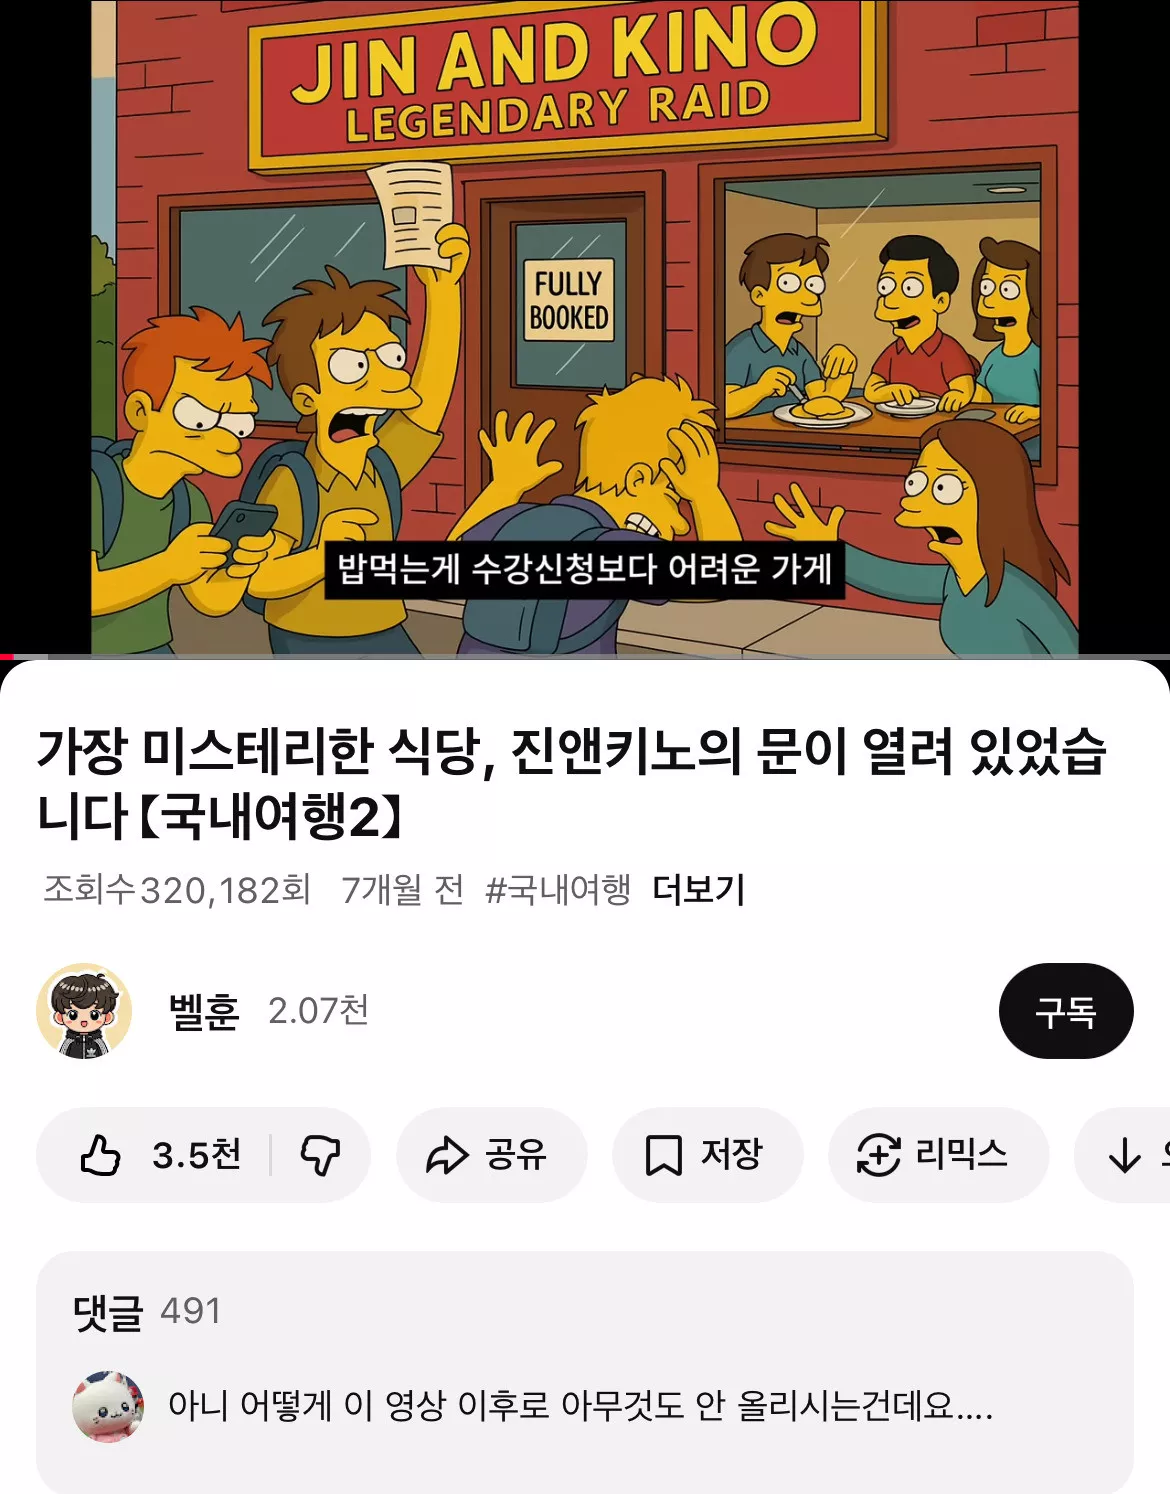Seek on the red video progress bar
Viewport: 1170px width, 1494px height.
point(585,657)
